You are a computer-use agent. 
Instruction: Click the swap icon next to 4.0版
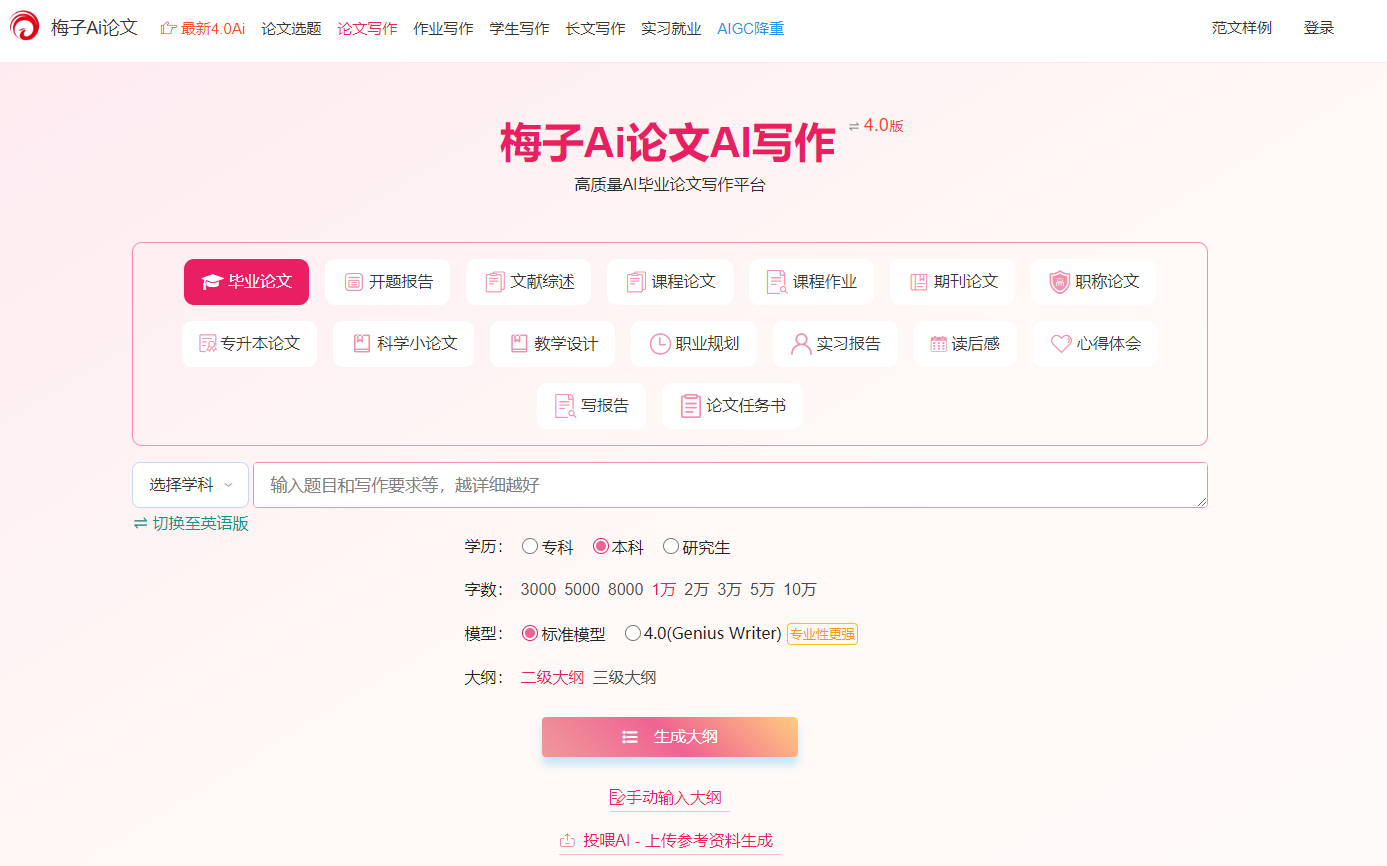tap(854, 126)
